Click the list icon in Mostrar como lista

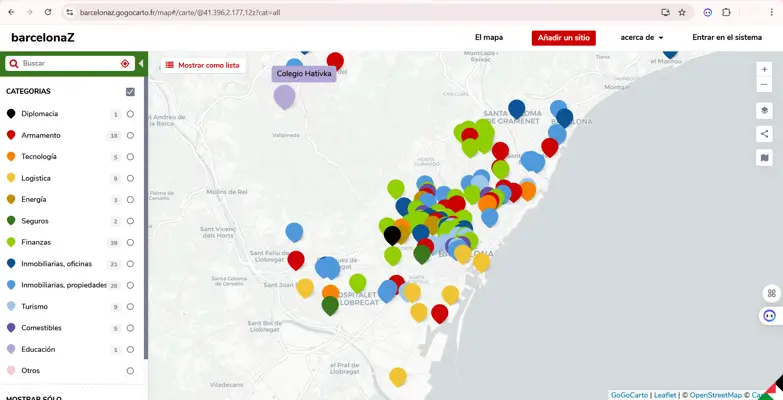tap(170, 65)
